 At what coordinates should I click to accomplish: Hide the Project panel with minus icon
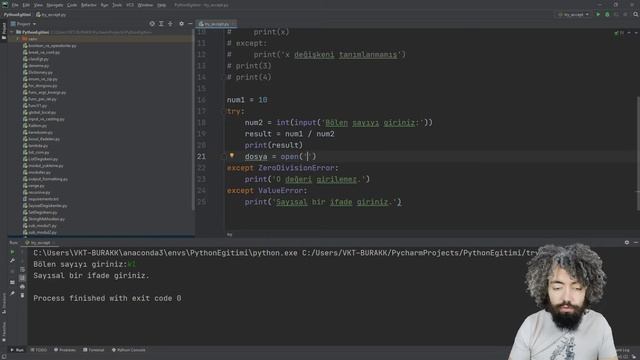click(x=190, y=24)
